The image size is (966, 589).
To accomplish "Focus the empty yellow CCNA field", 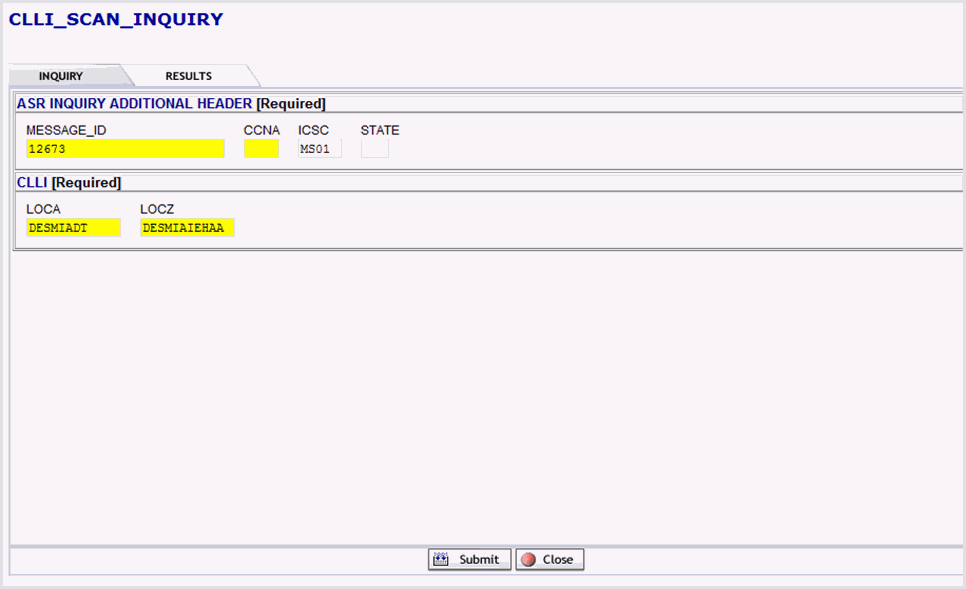I will tap(261, 149).
